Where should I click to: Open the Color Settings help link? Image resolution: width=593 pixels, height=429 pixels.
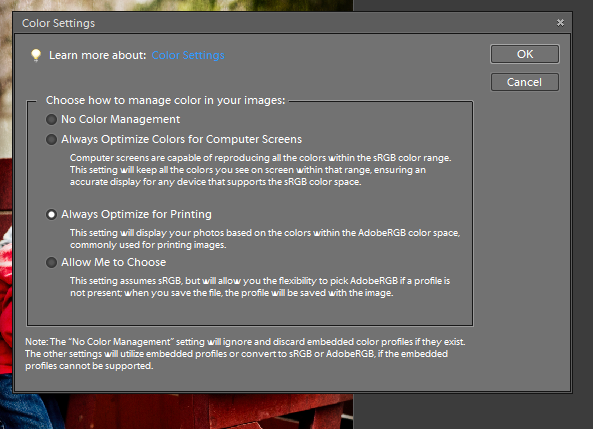coord(188,55)
